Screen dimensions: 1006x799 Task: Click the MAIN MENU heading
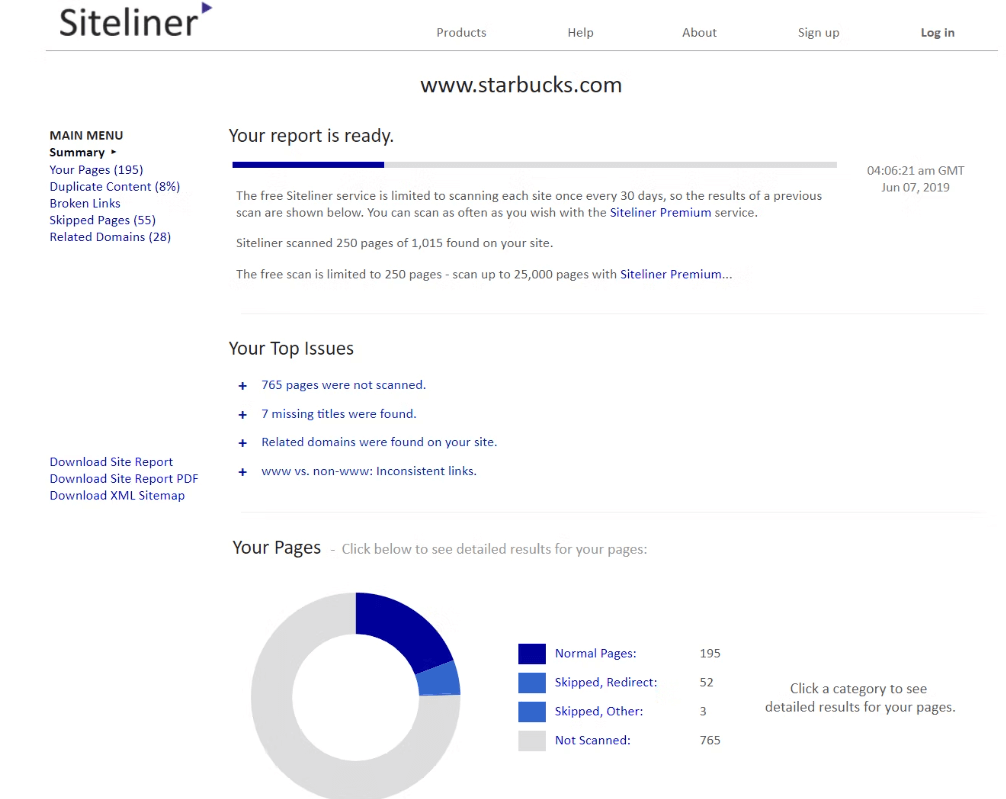pyautogui.click(x=87, y=135)
